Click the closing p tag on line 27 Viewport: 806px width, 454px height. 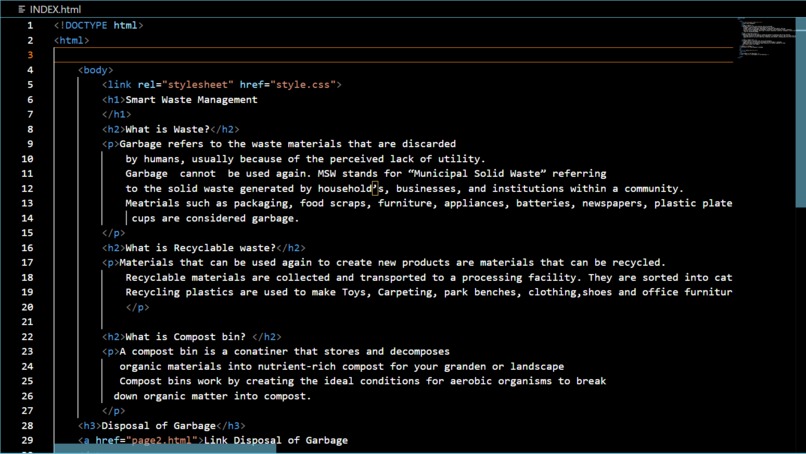pos(113,411)
